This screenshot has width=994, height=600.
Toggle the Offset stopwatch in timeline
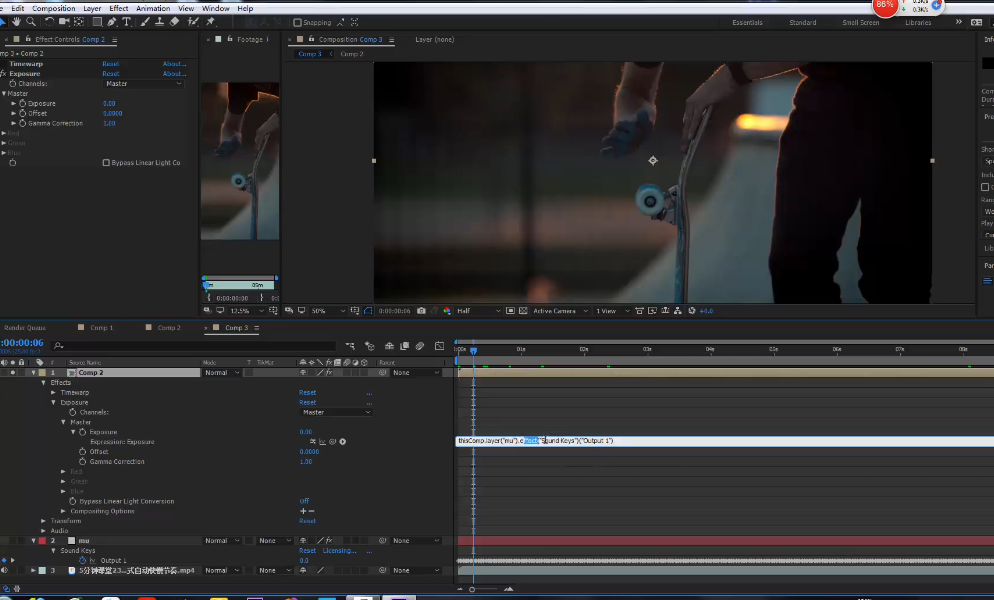(82, 452)
